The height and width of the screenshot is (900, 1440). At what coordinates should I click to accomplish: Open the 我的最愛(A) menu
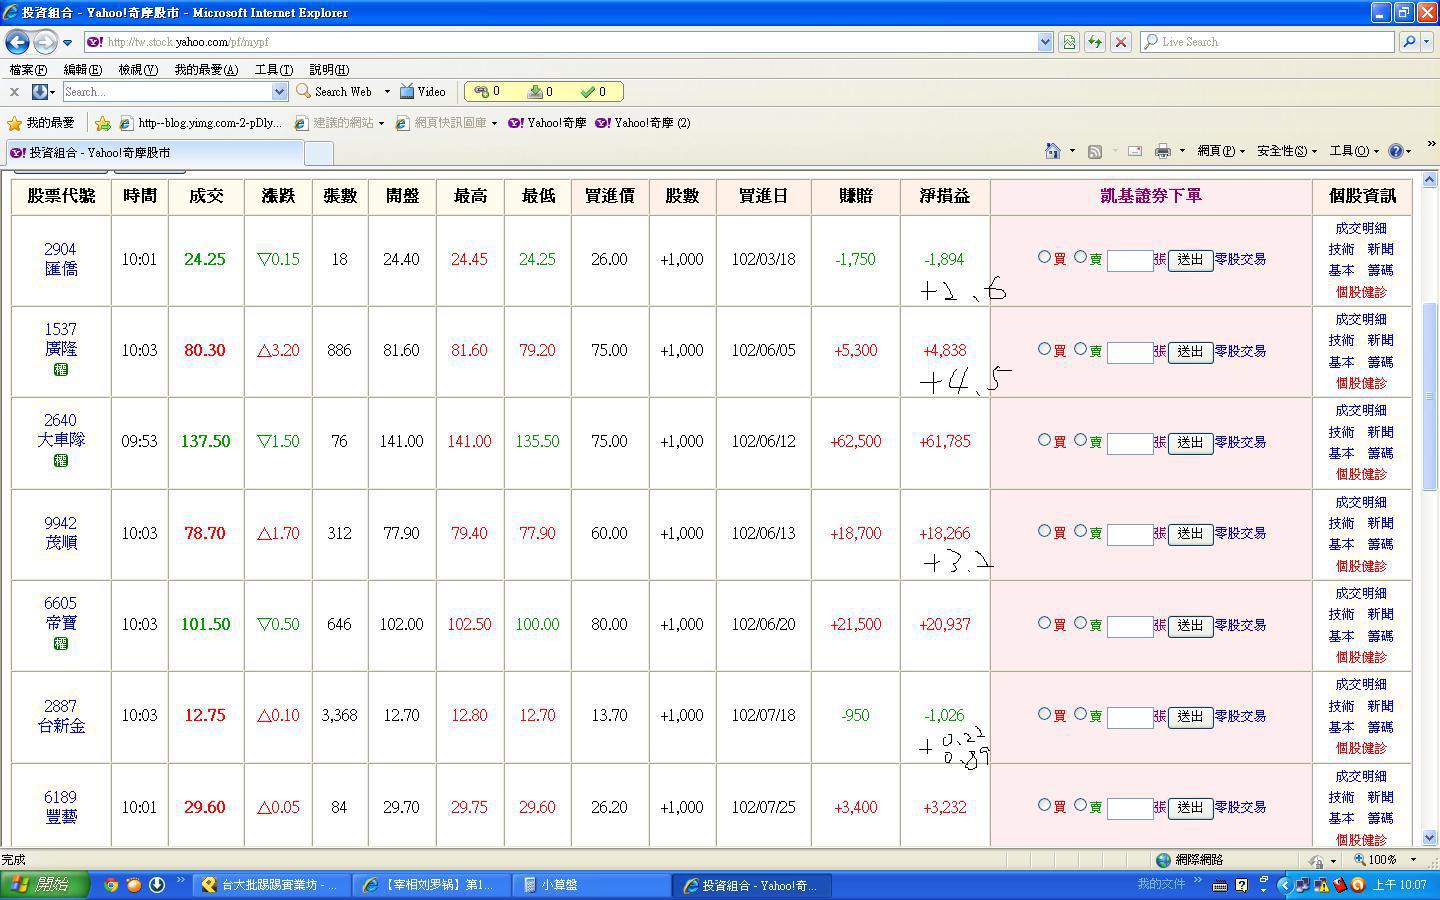coord(205,69)
